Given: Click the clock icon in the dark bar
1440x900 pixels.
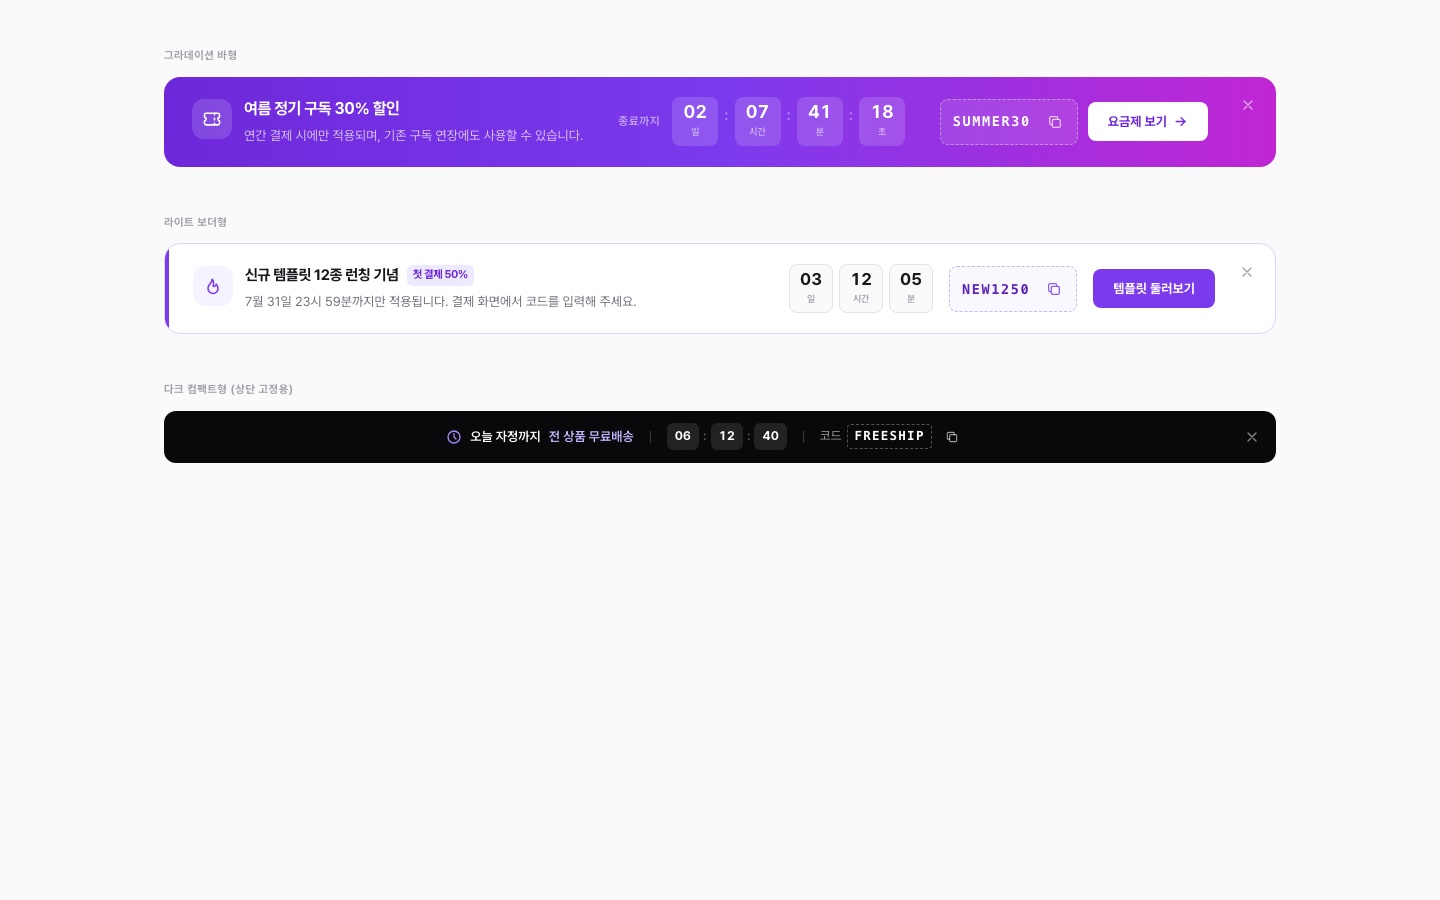Looking at the screenshot, I should click(454, 437).
